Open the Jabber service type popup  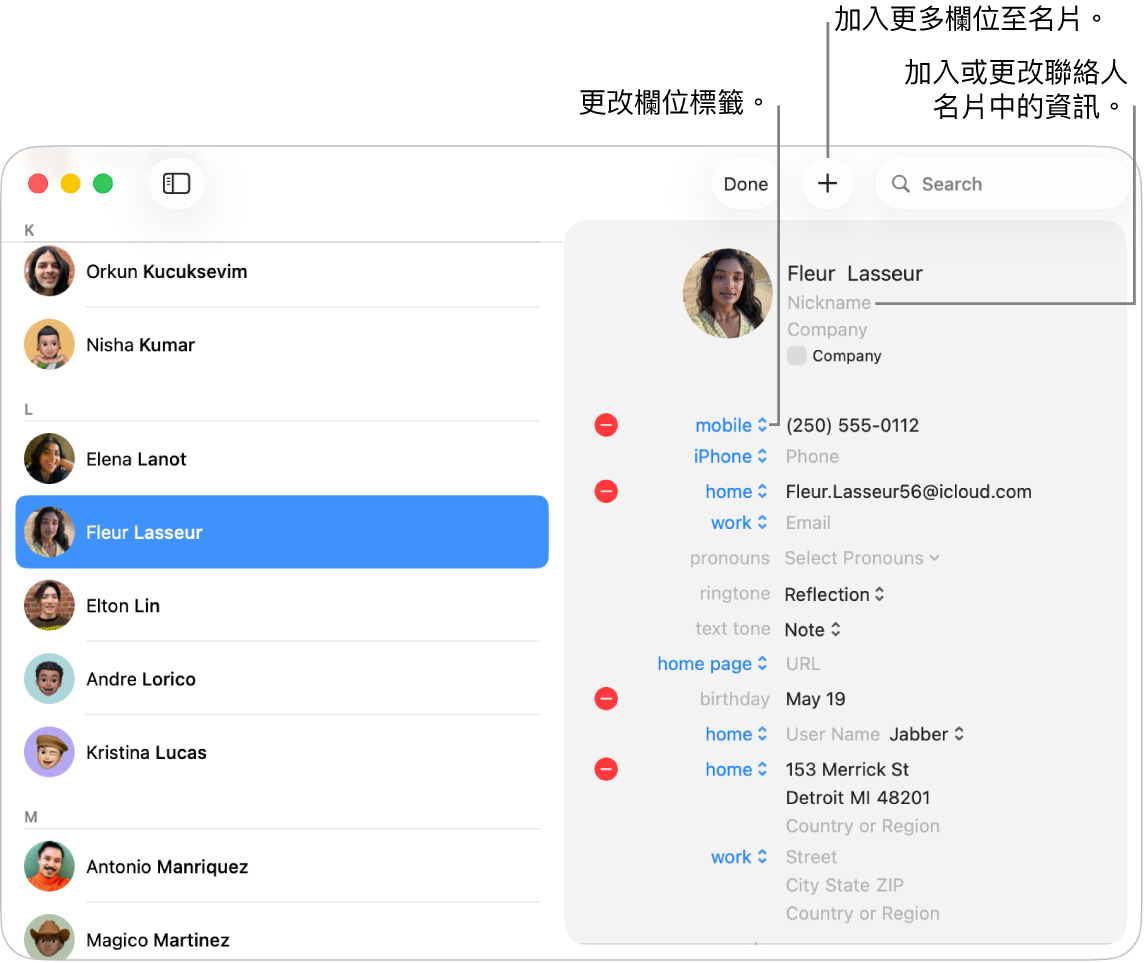[927, 734]
